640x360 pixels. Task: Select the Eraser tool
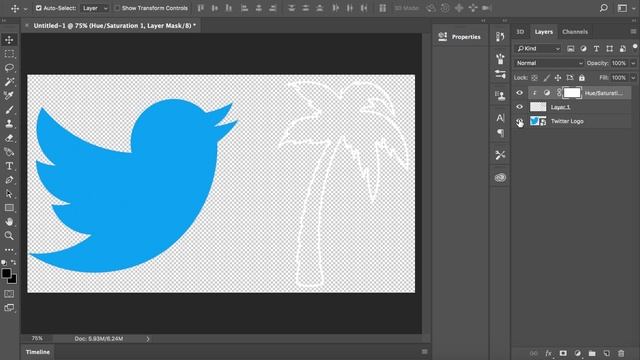9,138
